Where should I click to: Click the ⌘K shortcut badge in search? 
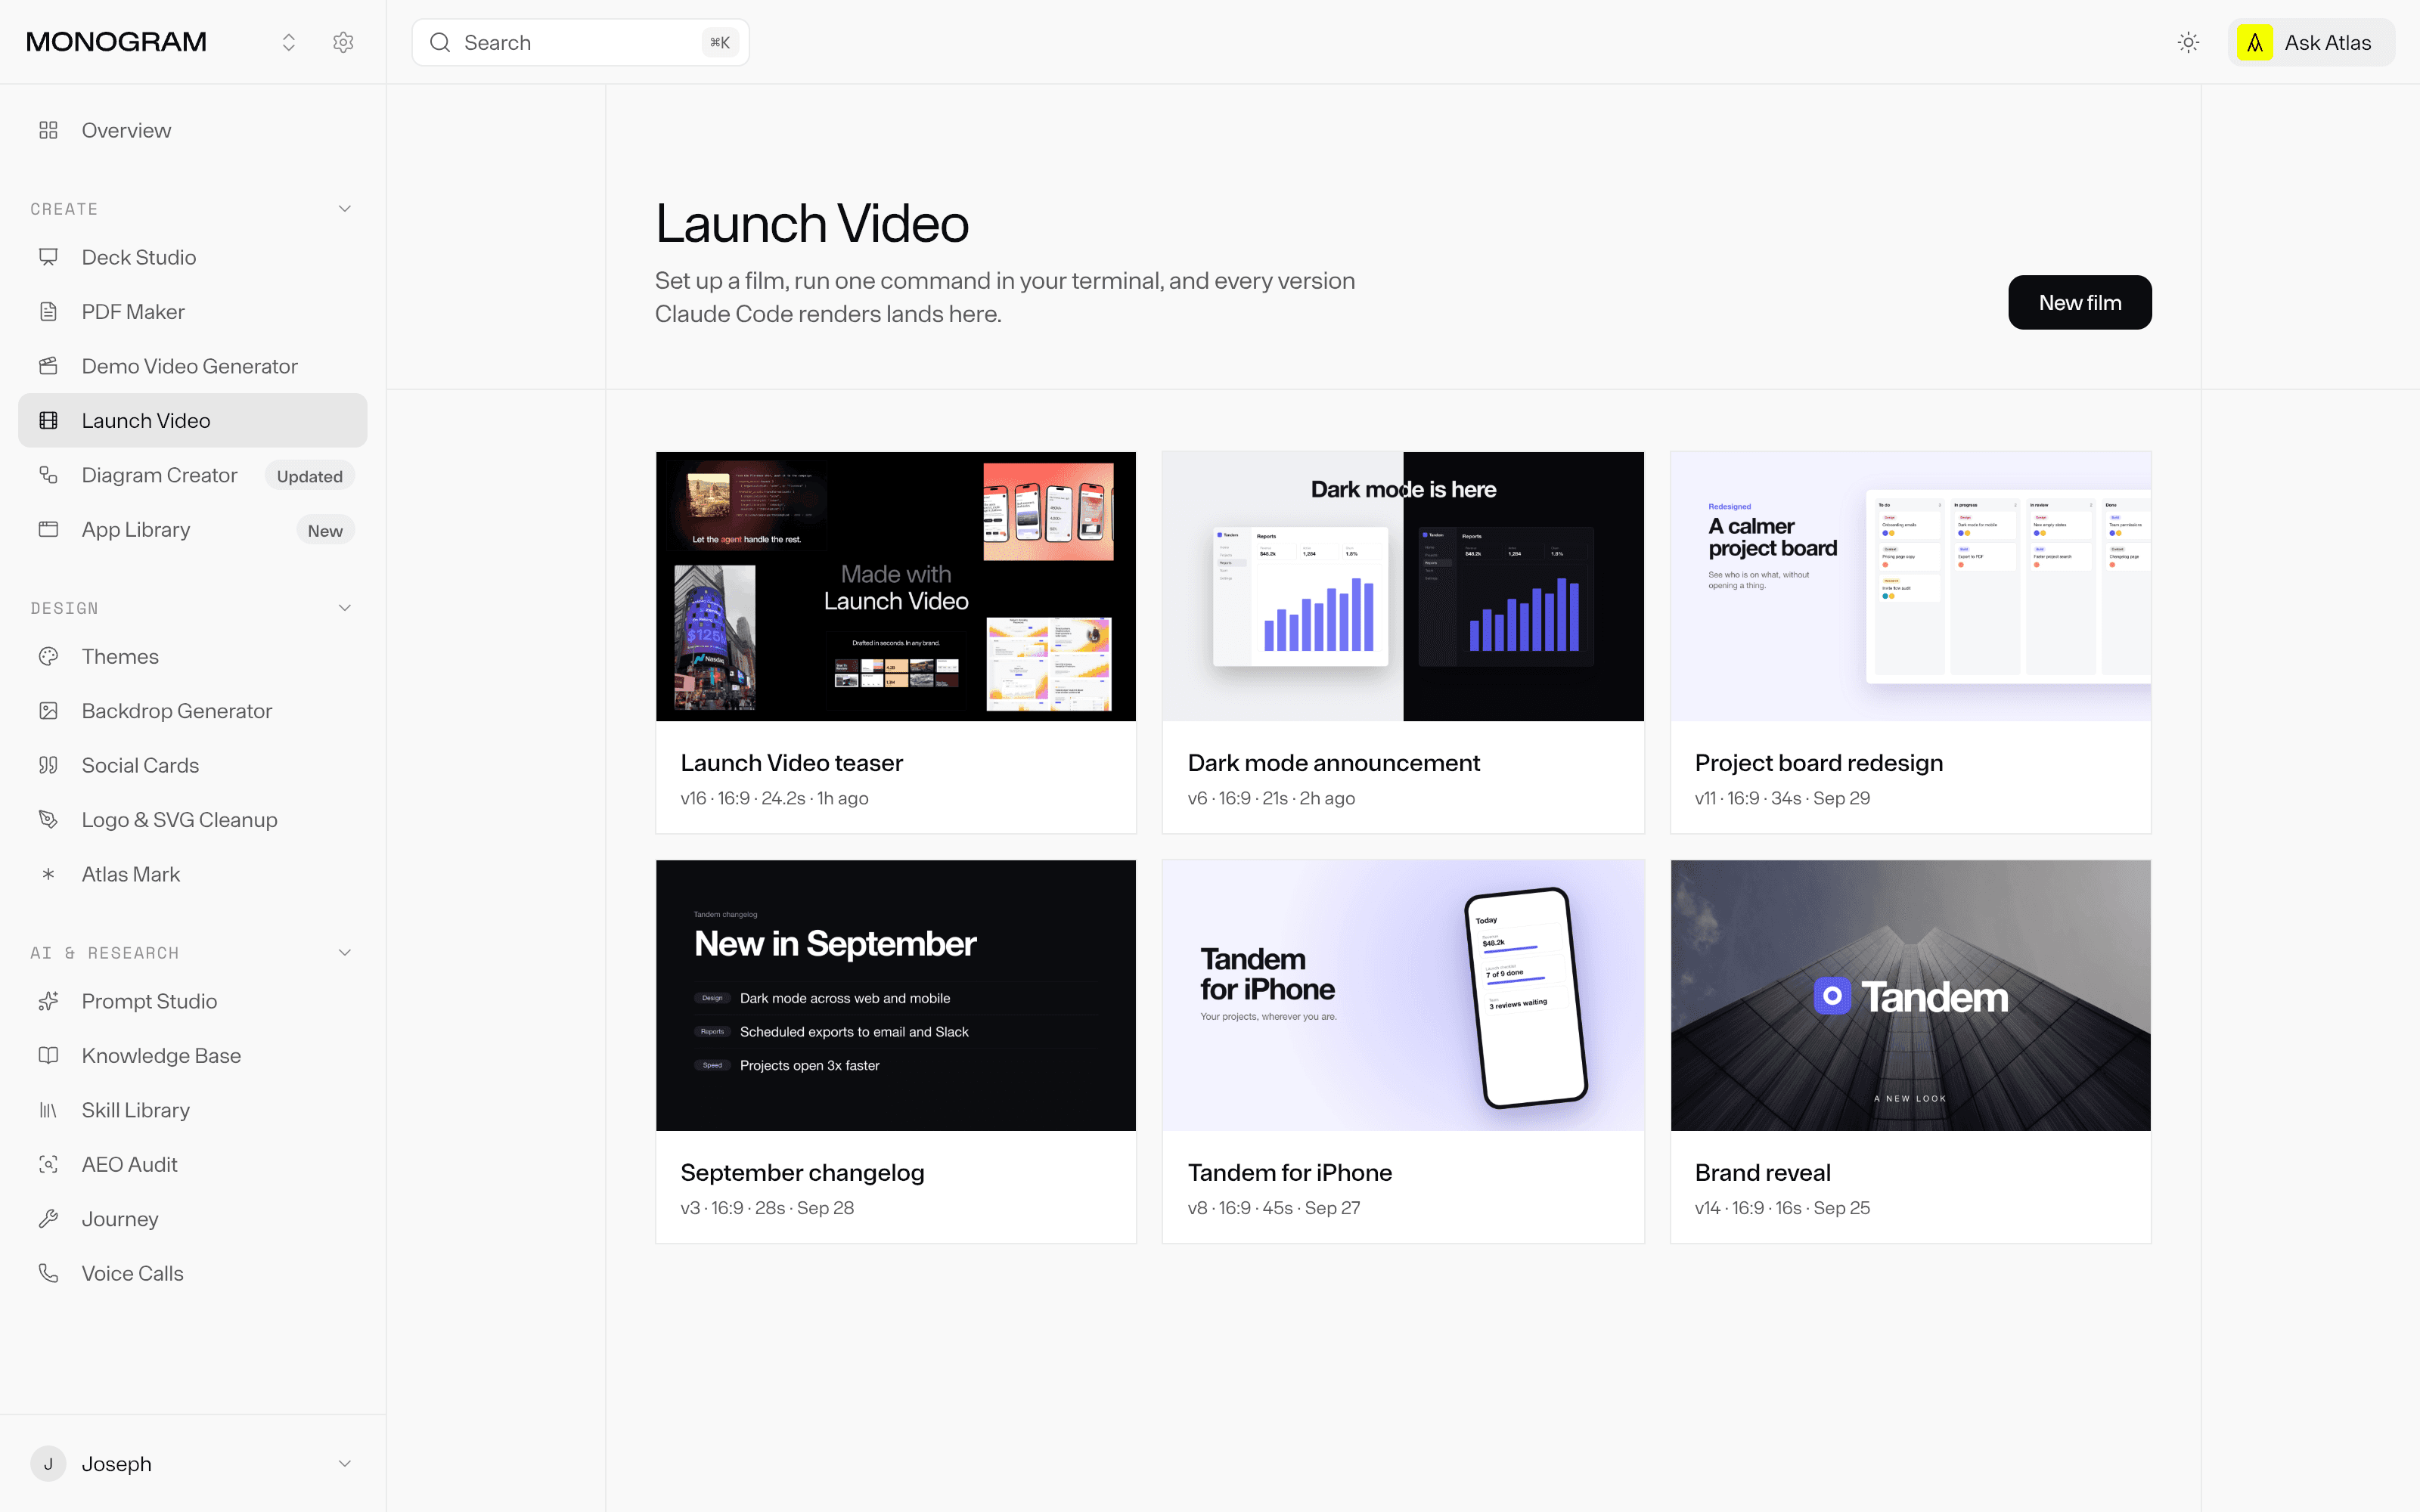click(720, 42)
